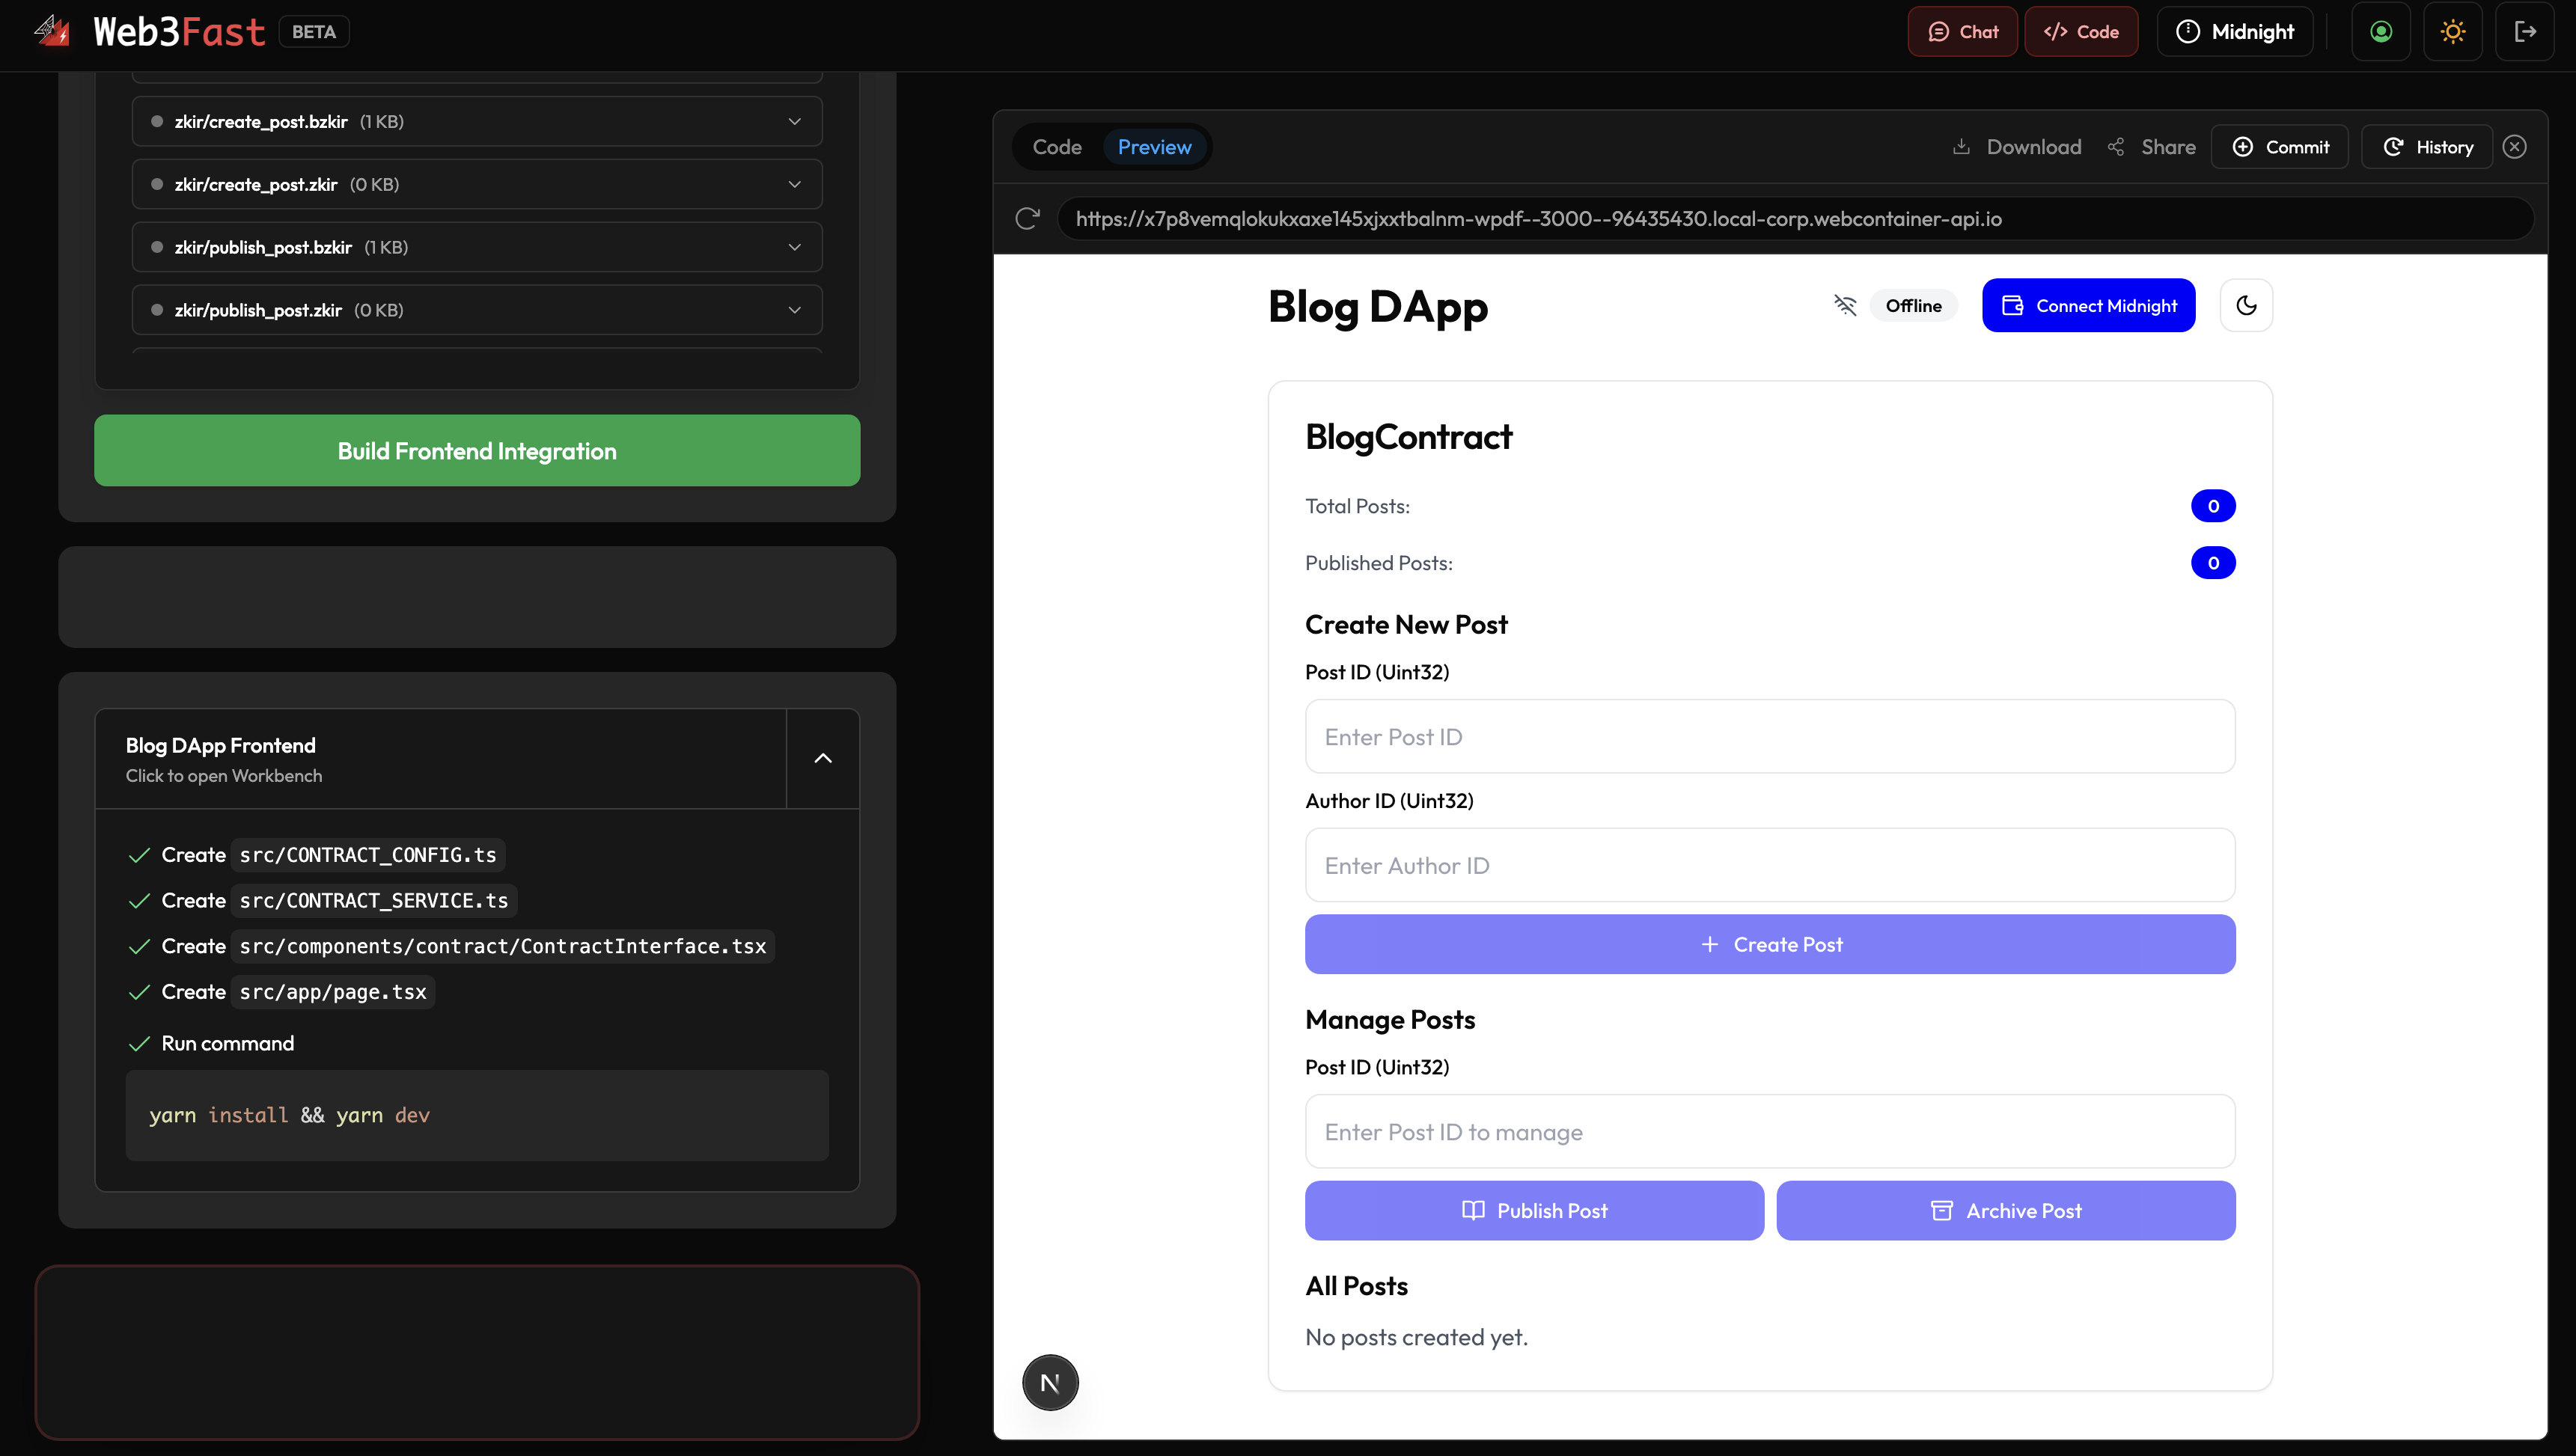Expand zkir/publish_post.zkir file row

coord(477,310)
